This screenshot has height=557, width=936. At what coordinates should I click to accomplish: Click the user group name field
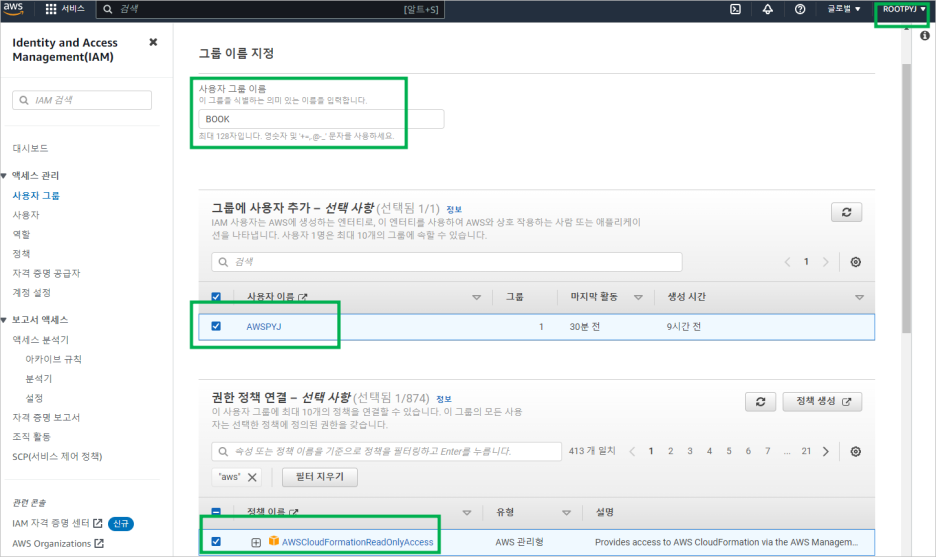(x=321, y=119)
